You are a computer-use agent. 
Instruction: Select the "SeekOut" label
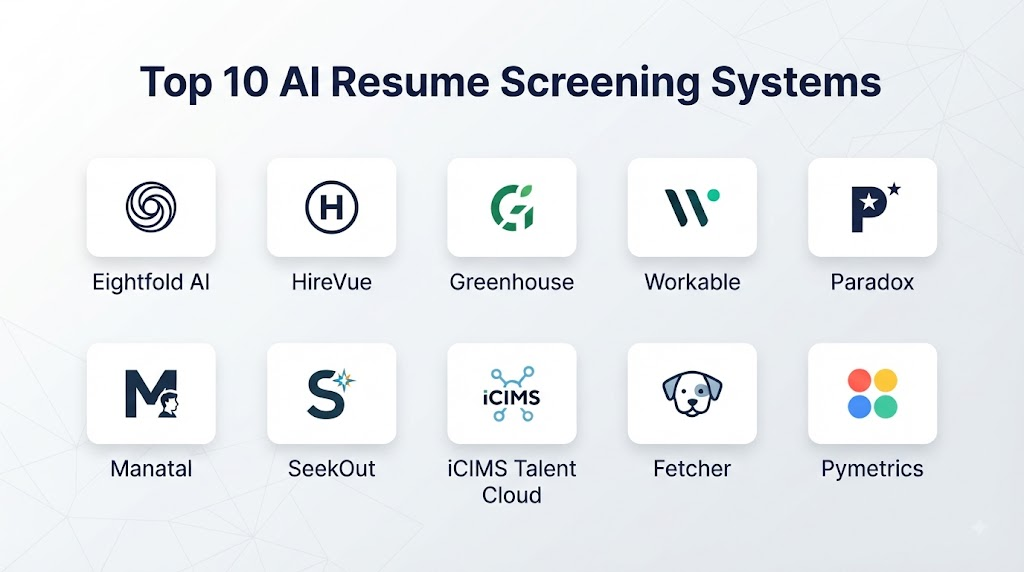pos(332,469)
